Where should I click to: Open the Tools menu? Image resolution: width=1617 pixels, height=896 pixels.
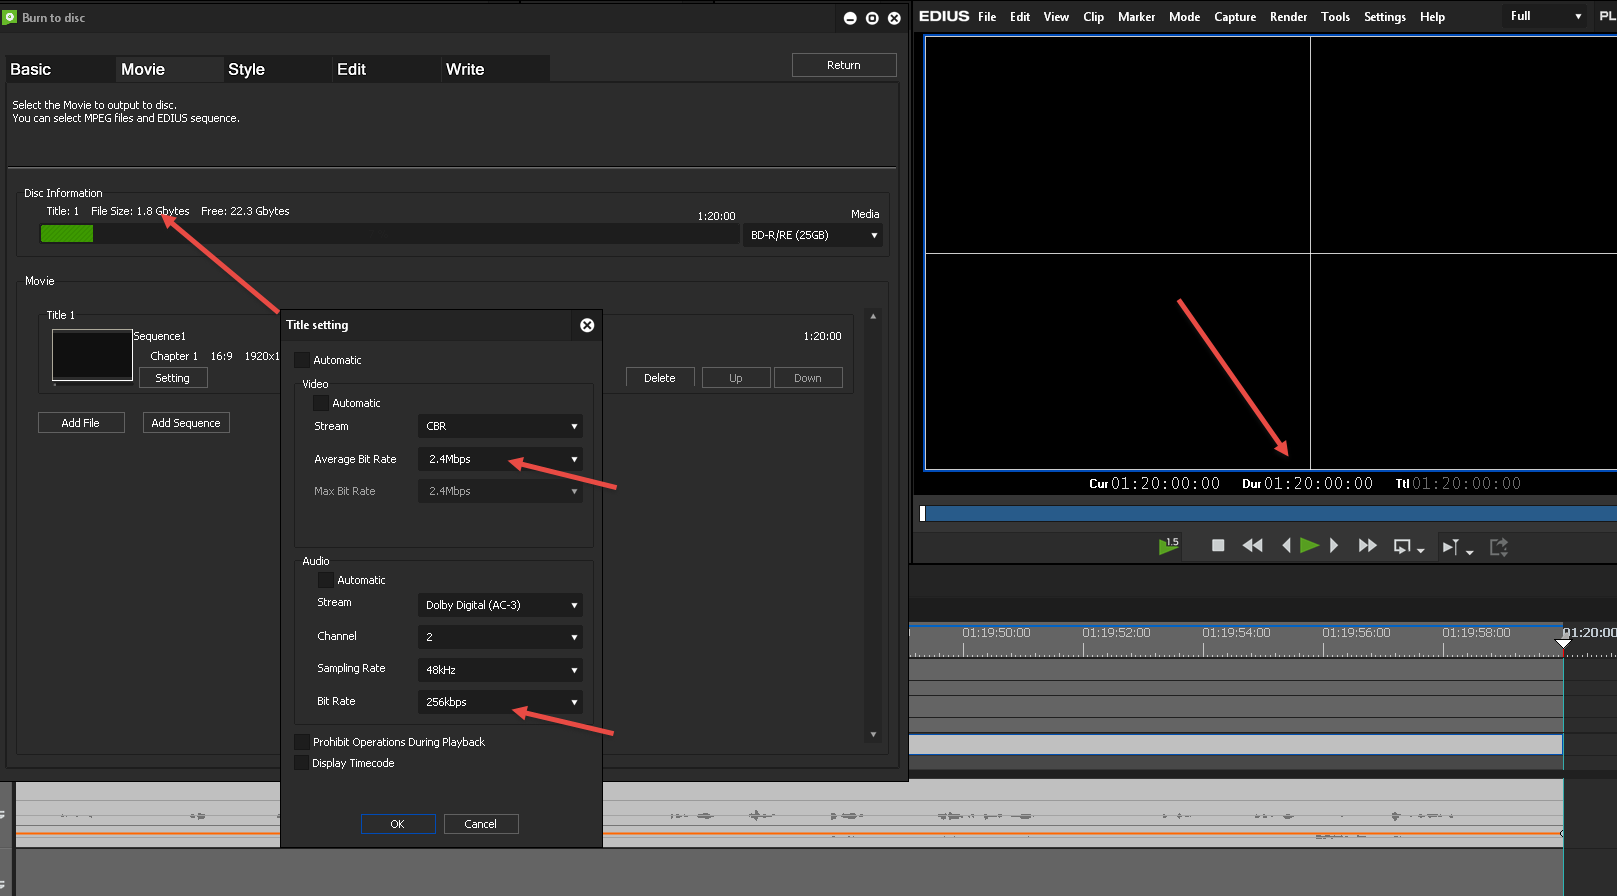(x=1335, y=17)
